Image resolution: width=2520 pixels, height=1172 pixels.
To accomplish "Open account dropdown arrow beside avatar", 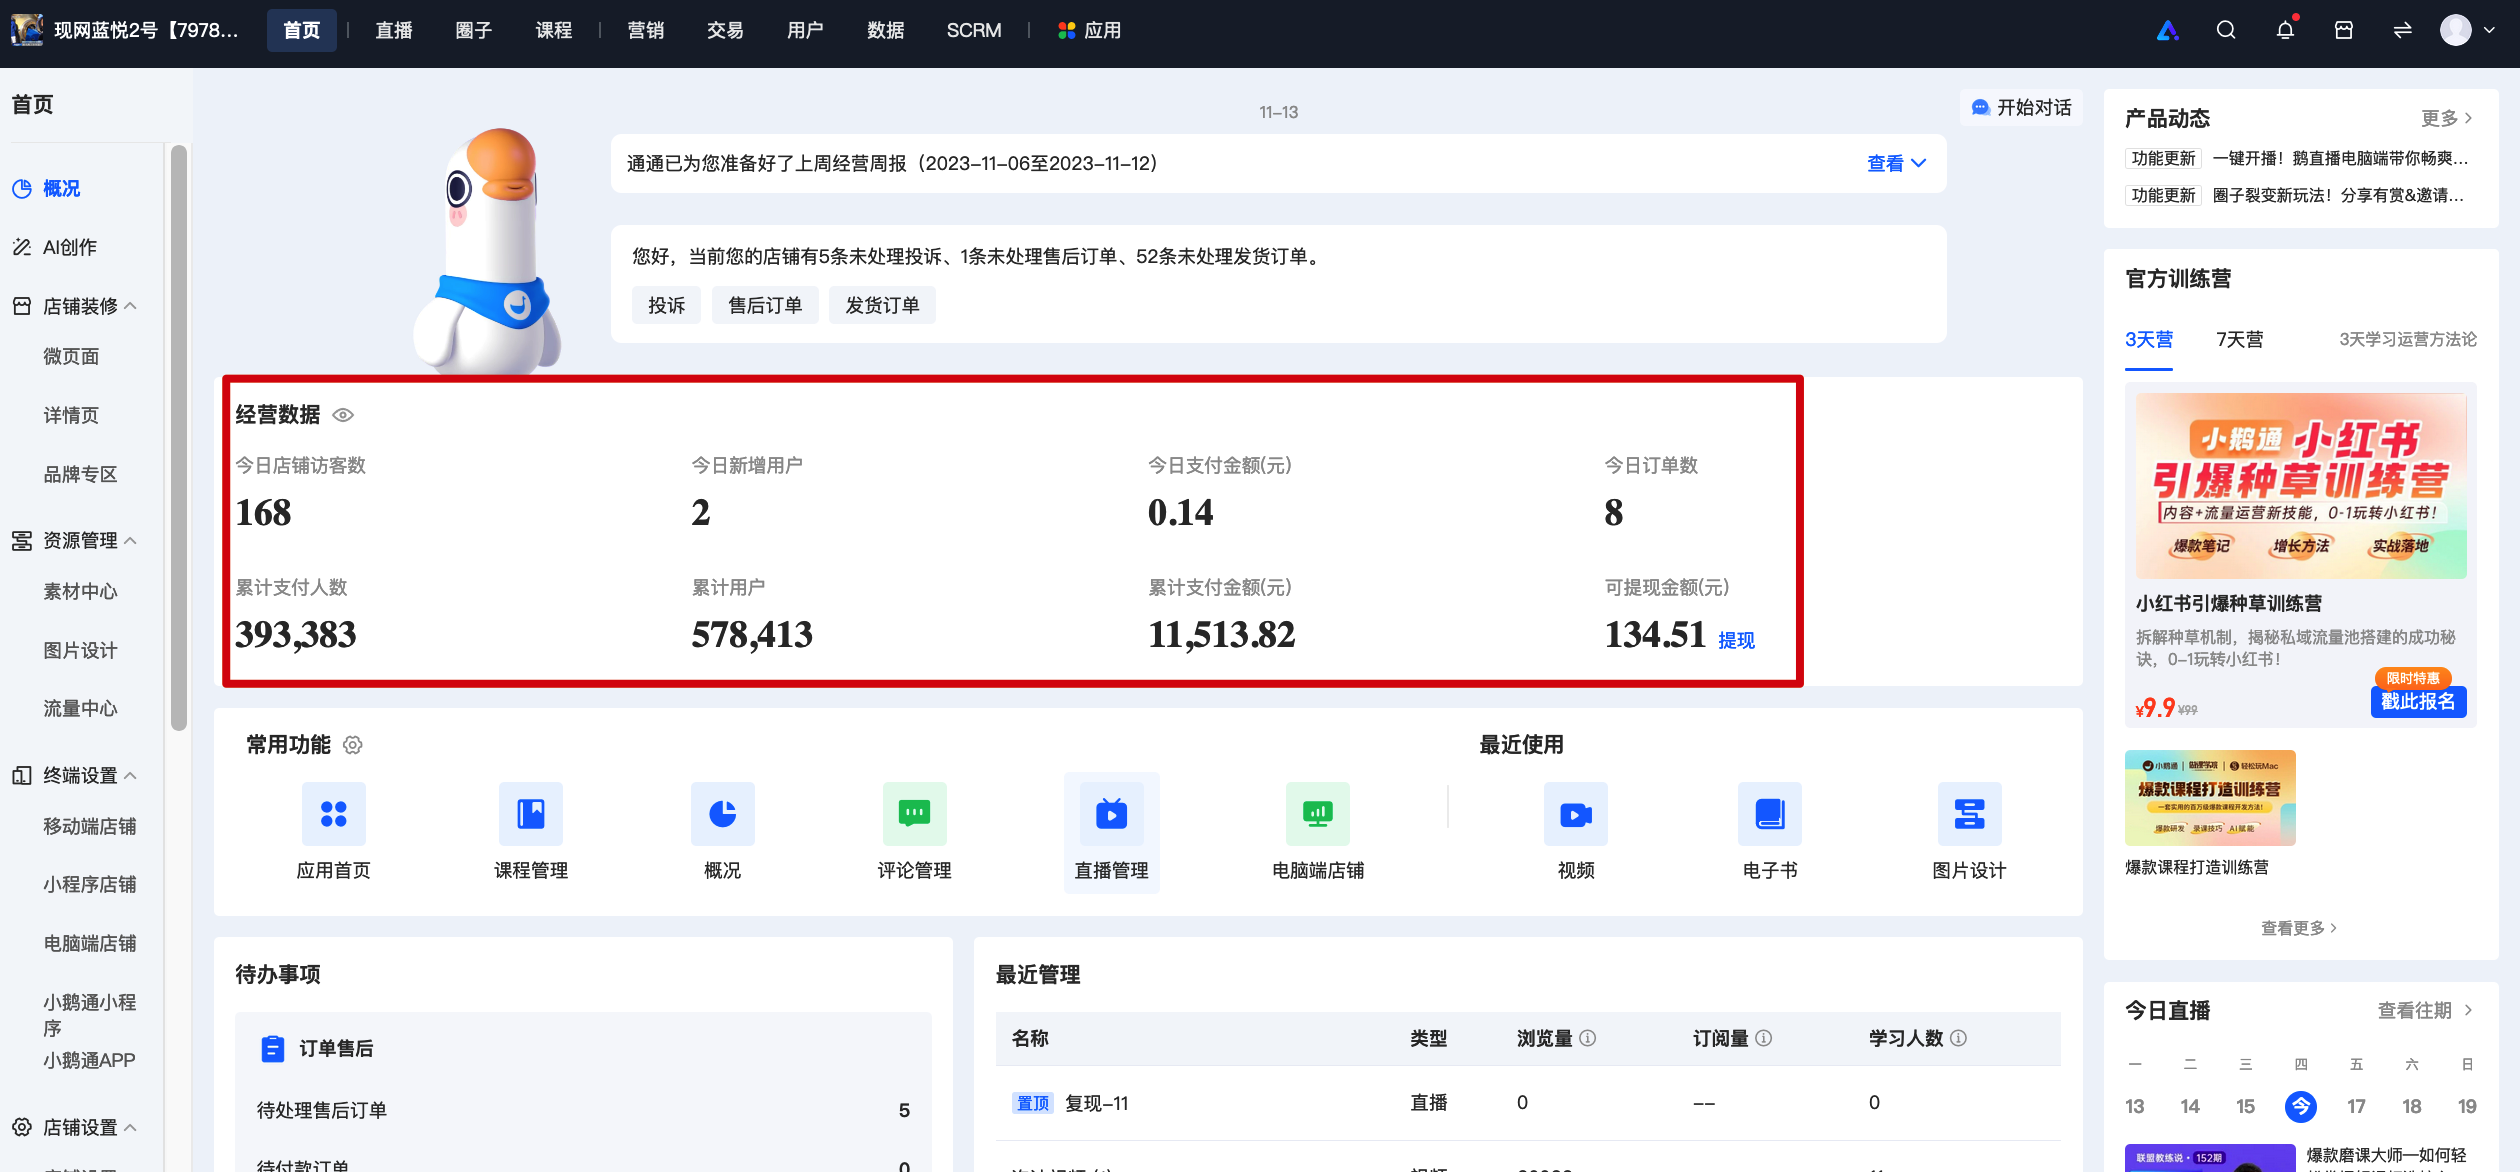I will (x=2489, y=30).
